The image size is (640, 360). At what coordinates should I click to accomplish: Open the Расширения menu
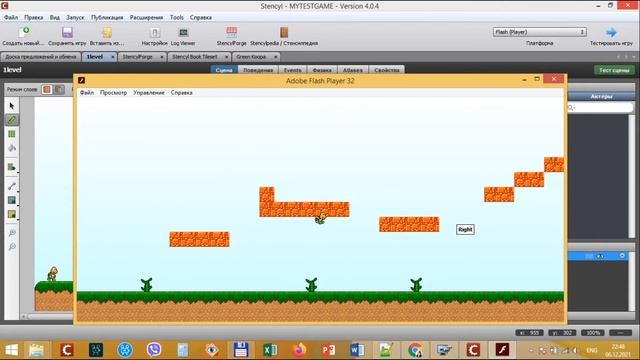click(x=146, y=18)
